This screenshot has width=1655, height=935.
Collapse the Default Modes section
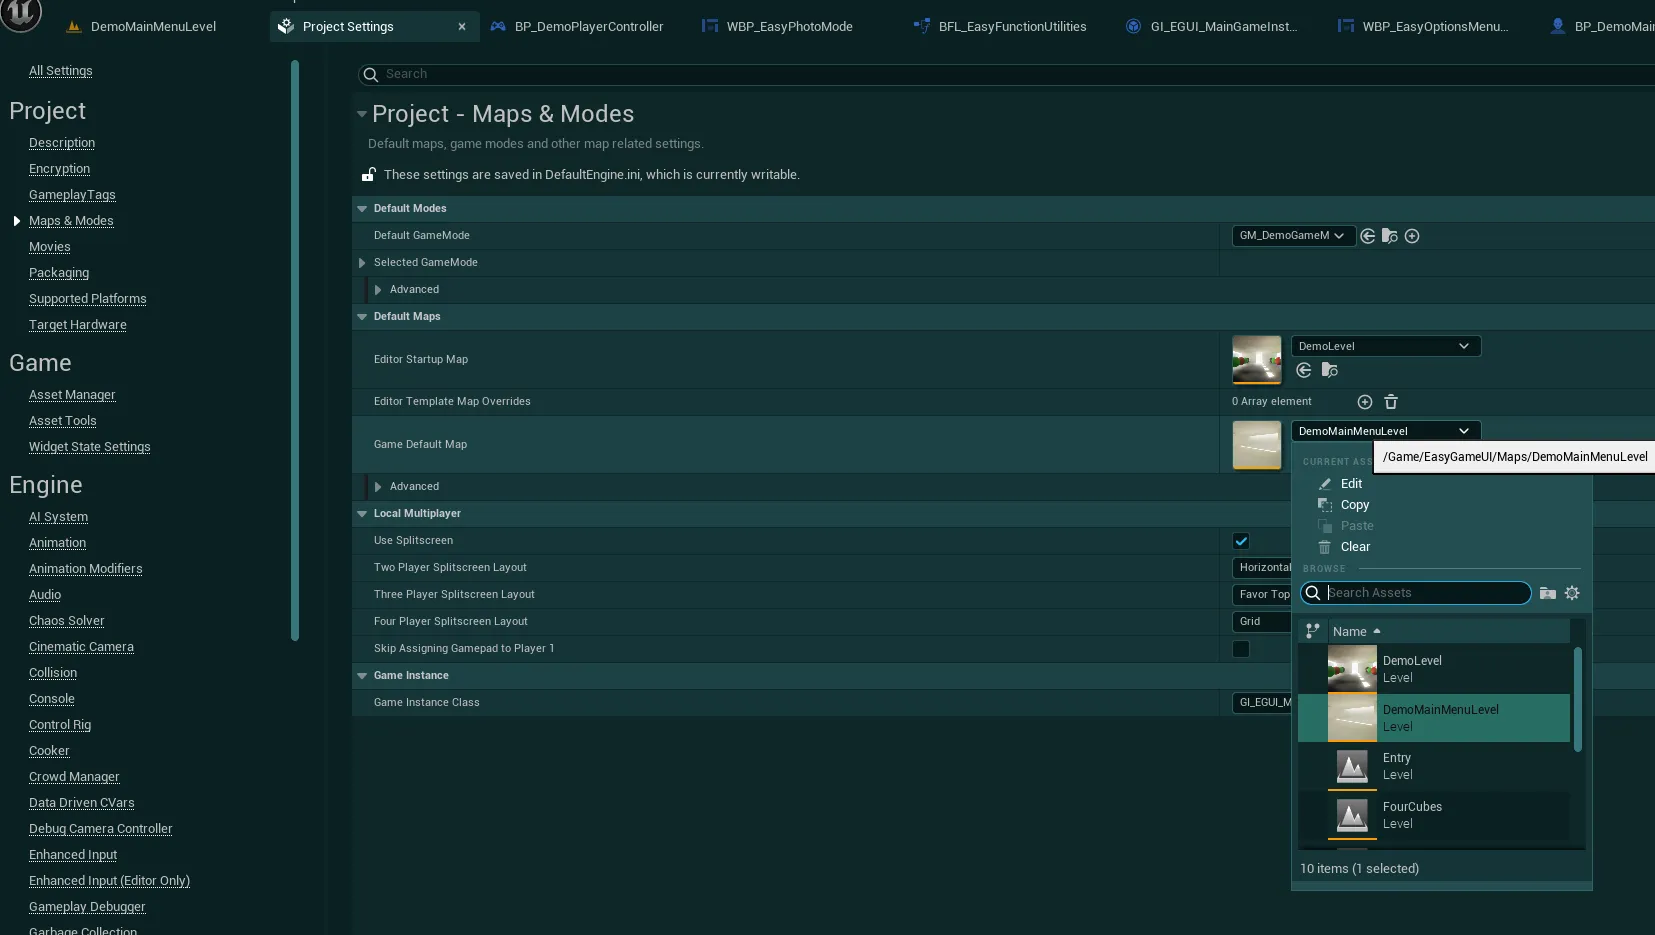(x=362, y=209)
